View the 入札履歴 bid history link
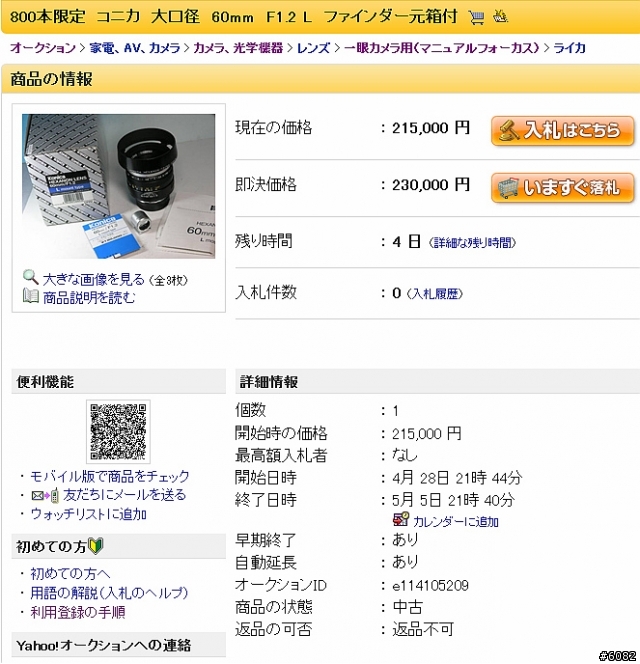Viewport: 640px width, 664px height. (435, 294)
